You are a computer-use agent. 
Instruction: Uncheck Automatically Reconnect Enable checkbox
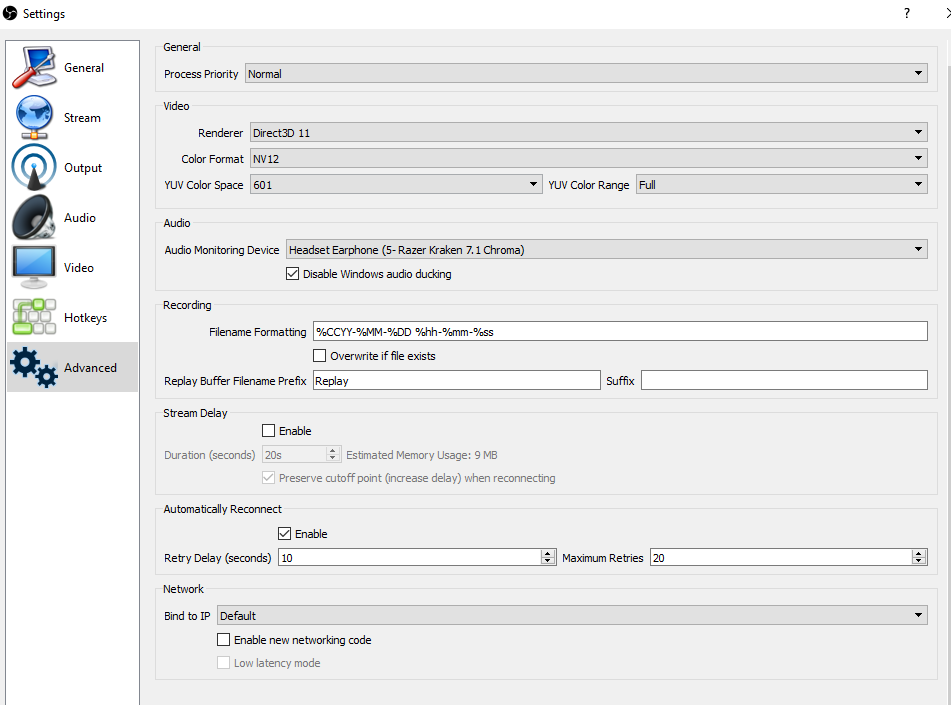[284, 534]
